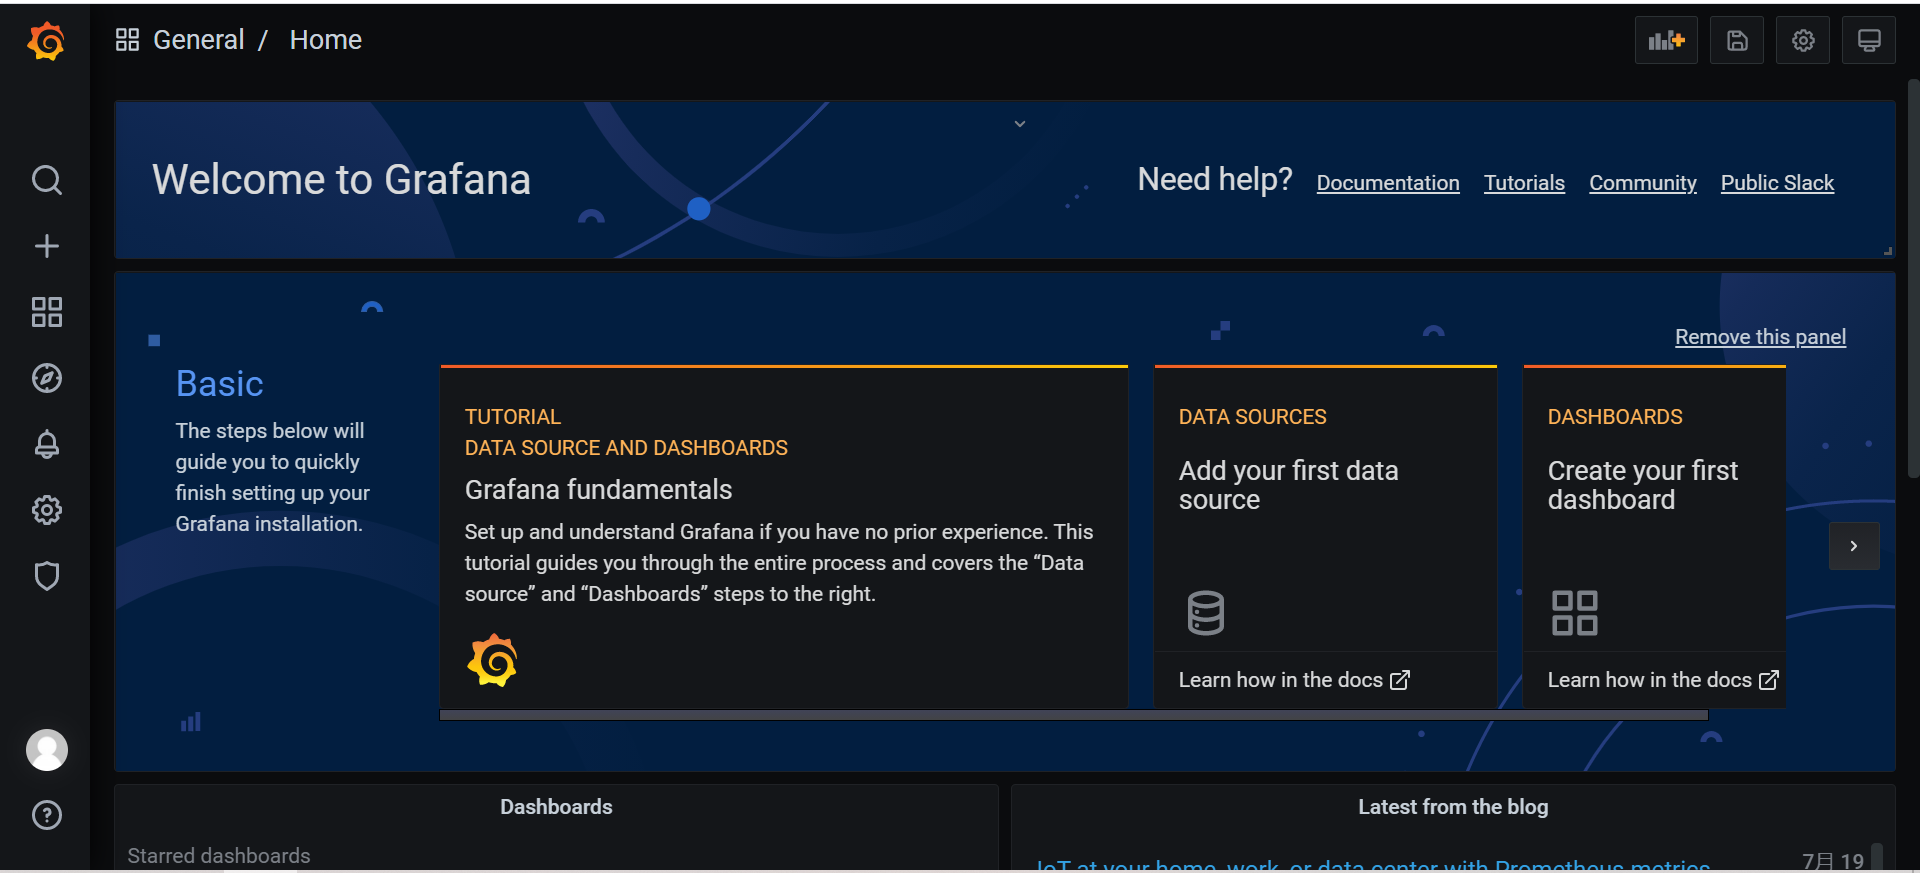
Task: Click the Basic heading text
Action: (219, 384)
